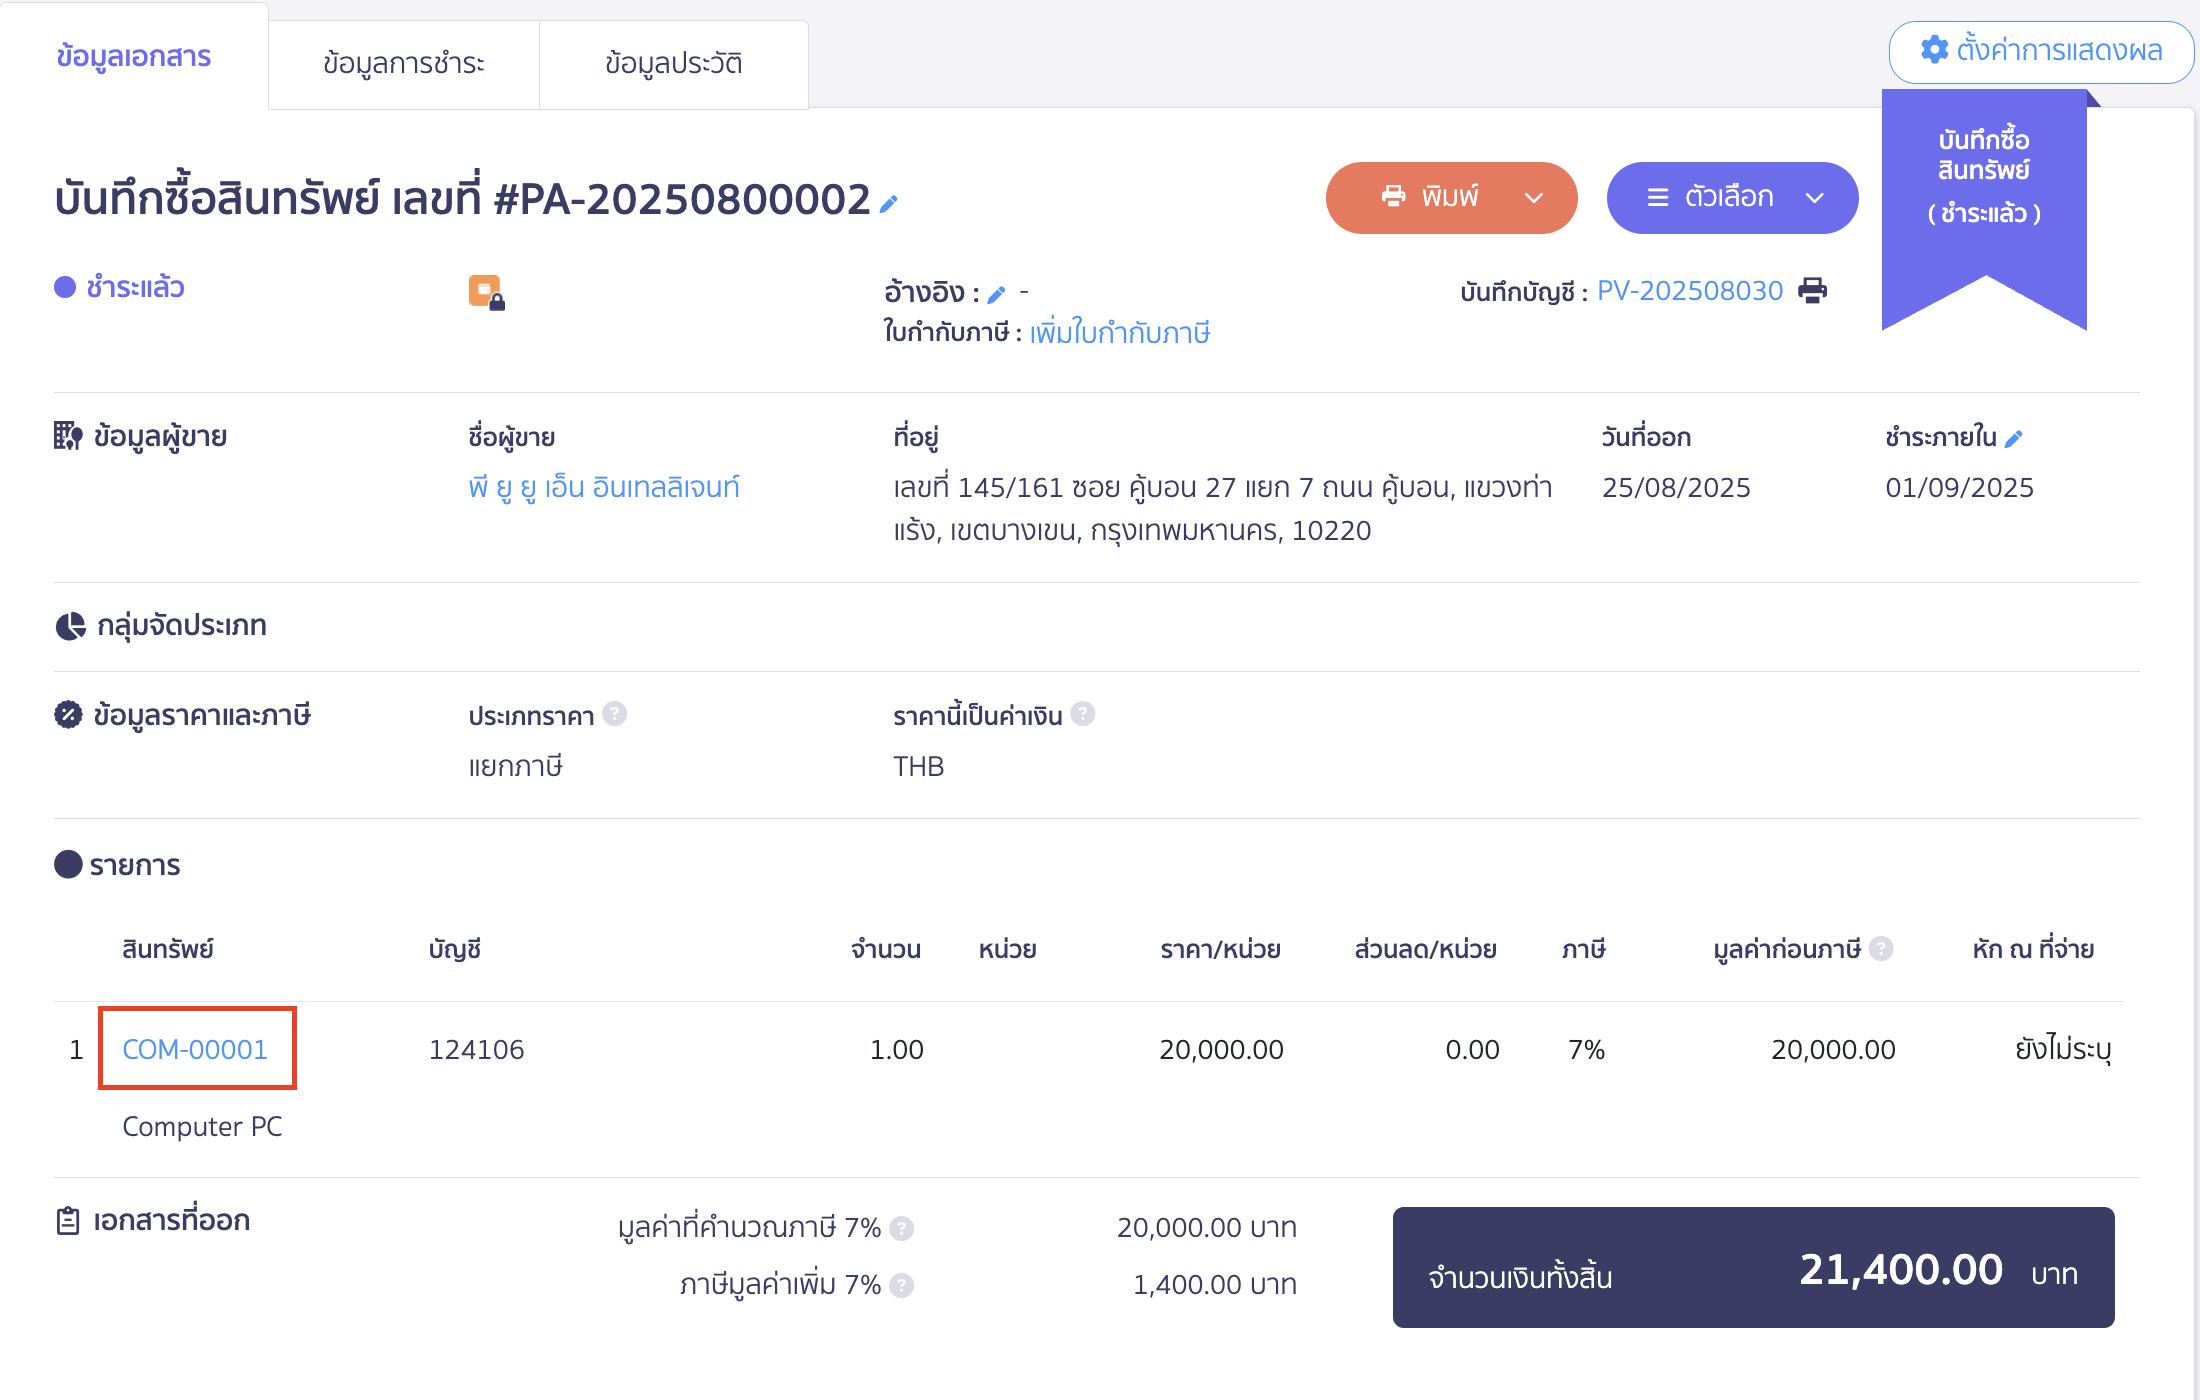2200x1400 pixels.
Task: Click the พิมพ์ print button
Action: tap(1451, 197)
